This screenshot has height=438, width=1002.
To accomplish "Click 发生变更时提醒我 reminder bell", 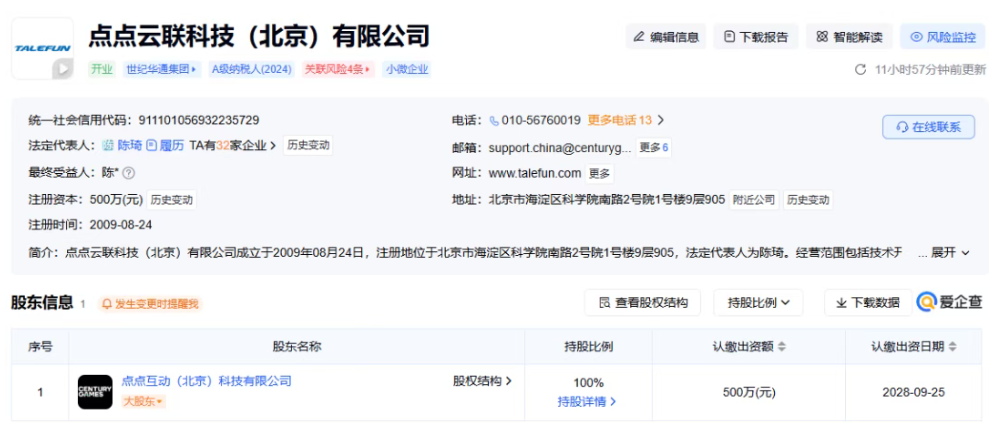I will point(151,303).
